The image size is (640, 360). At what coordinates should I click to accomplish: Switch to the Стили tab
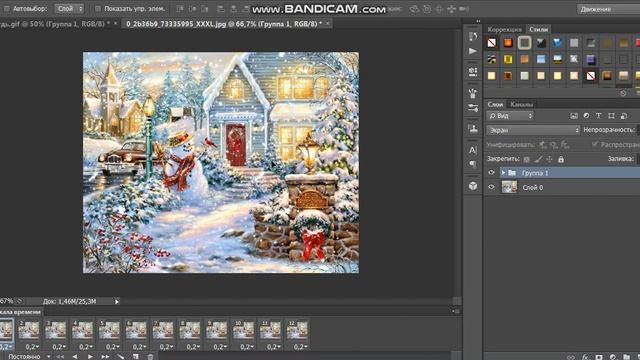(x=538, y=29)
